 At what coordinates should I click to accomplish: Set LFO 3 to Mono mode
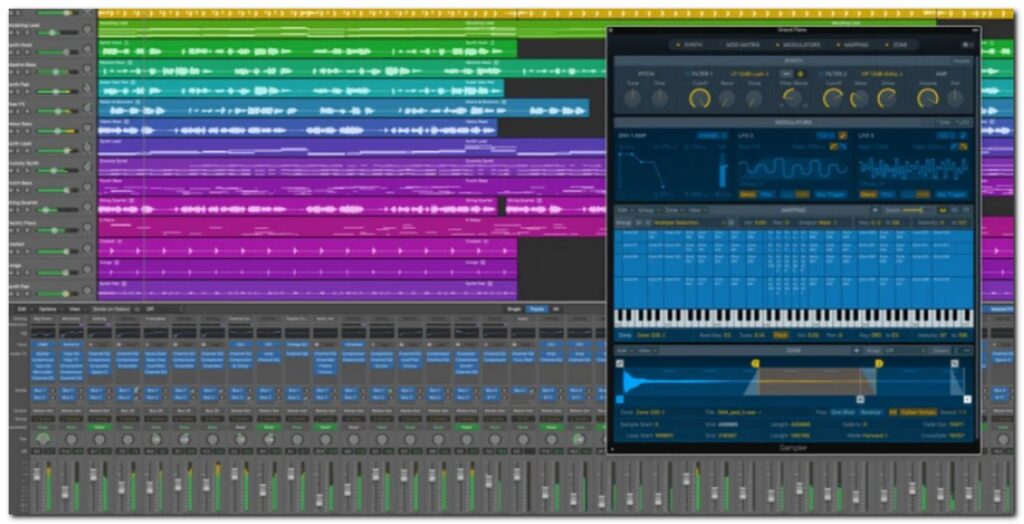(x=868, y=195)
